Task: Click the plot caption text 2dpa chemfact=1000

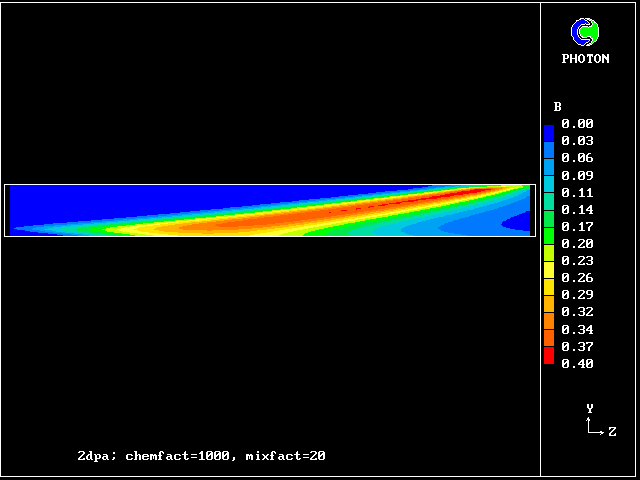Action: (201, 456)
